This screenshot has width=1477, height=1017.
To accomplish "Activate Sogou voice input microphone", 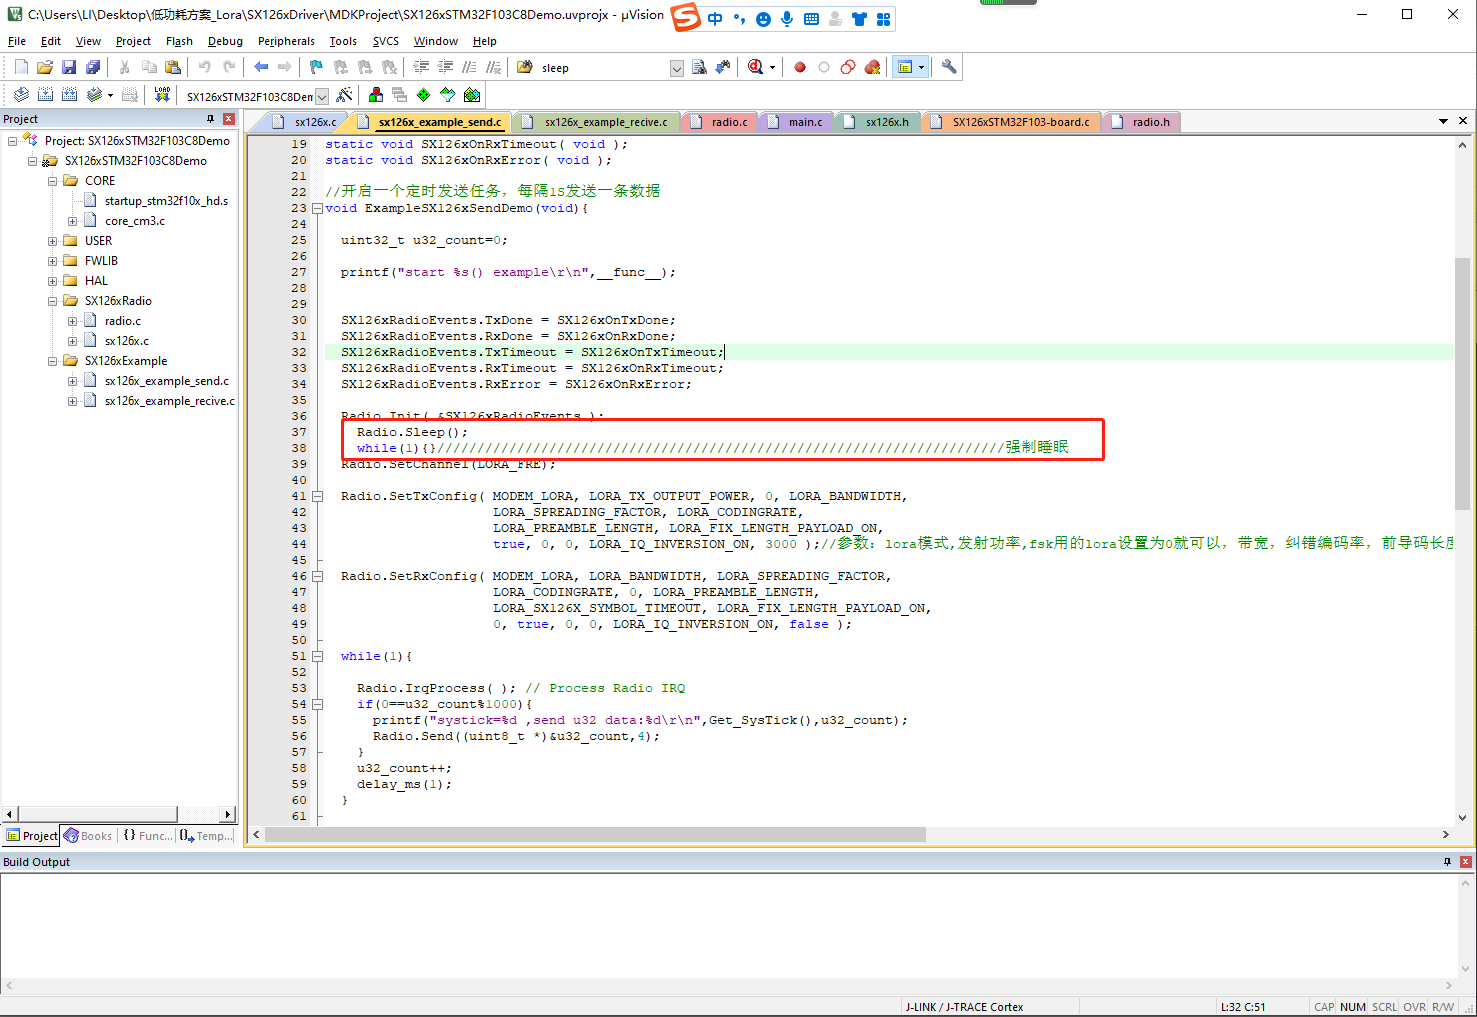I will [x=787, y=18].
